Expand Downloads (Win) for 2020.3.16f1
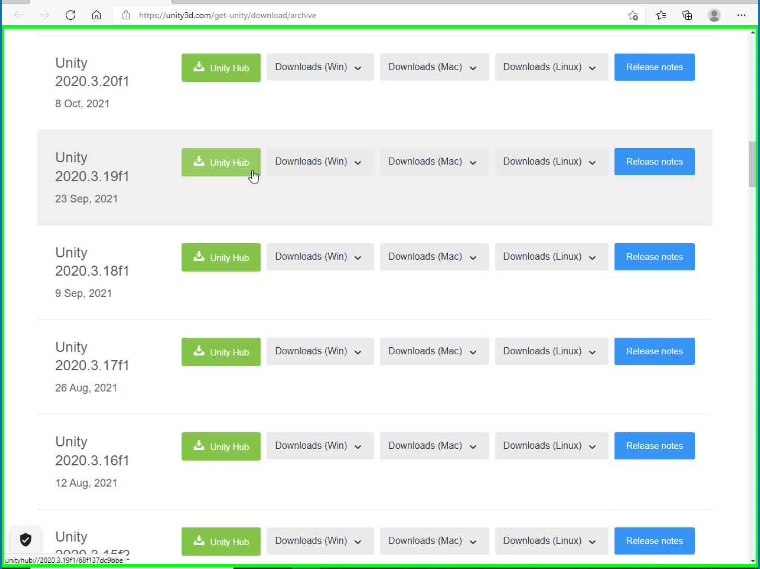Screen dimensions: 760x569 pyautogui.click(x=320, y=445)
